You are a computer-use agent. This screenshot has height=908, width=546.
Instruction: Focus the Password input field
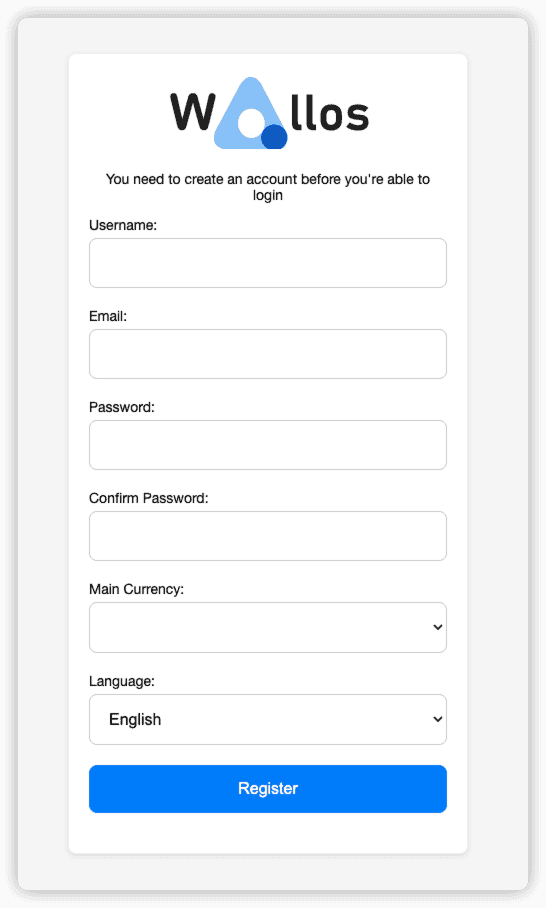(x=267, y=445)
